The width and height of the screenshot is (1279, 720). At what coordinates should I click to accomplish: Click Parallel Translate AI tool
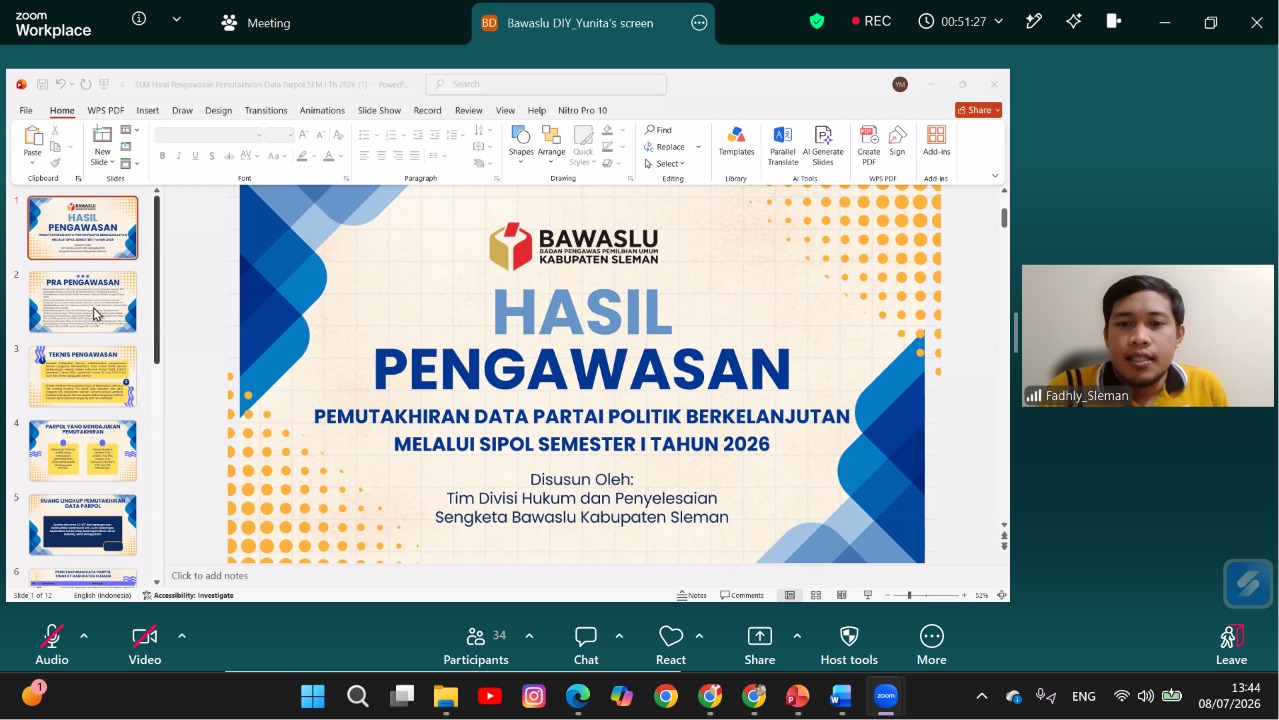(x=783, y=146)
